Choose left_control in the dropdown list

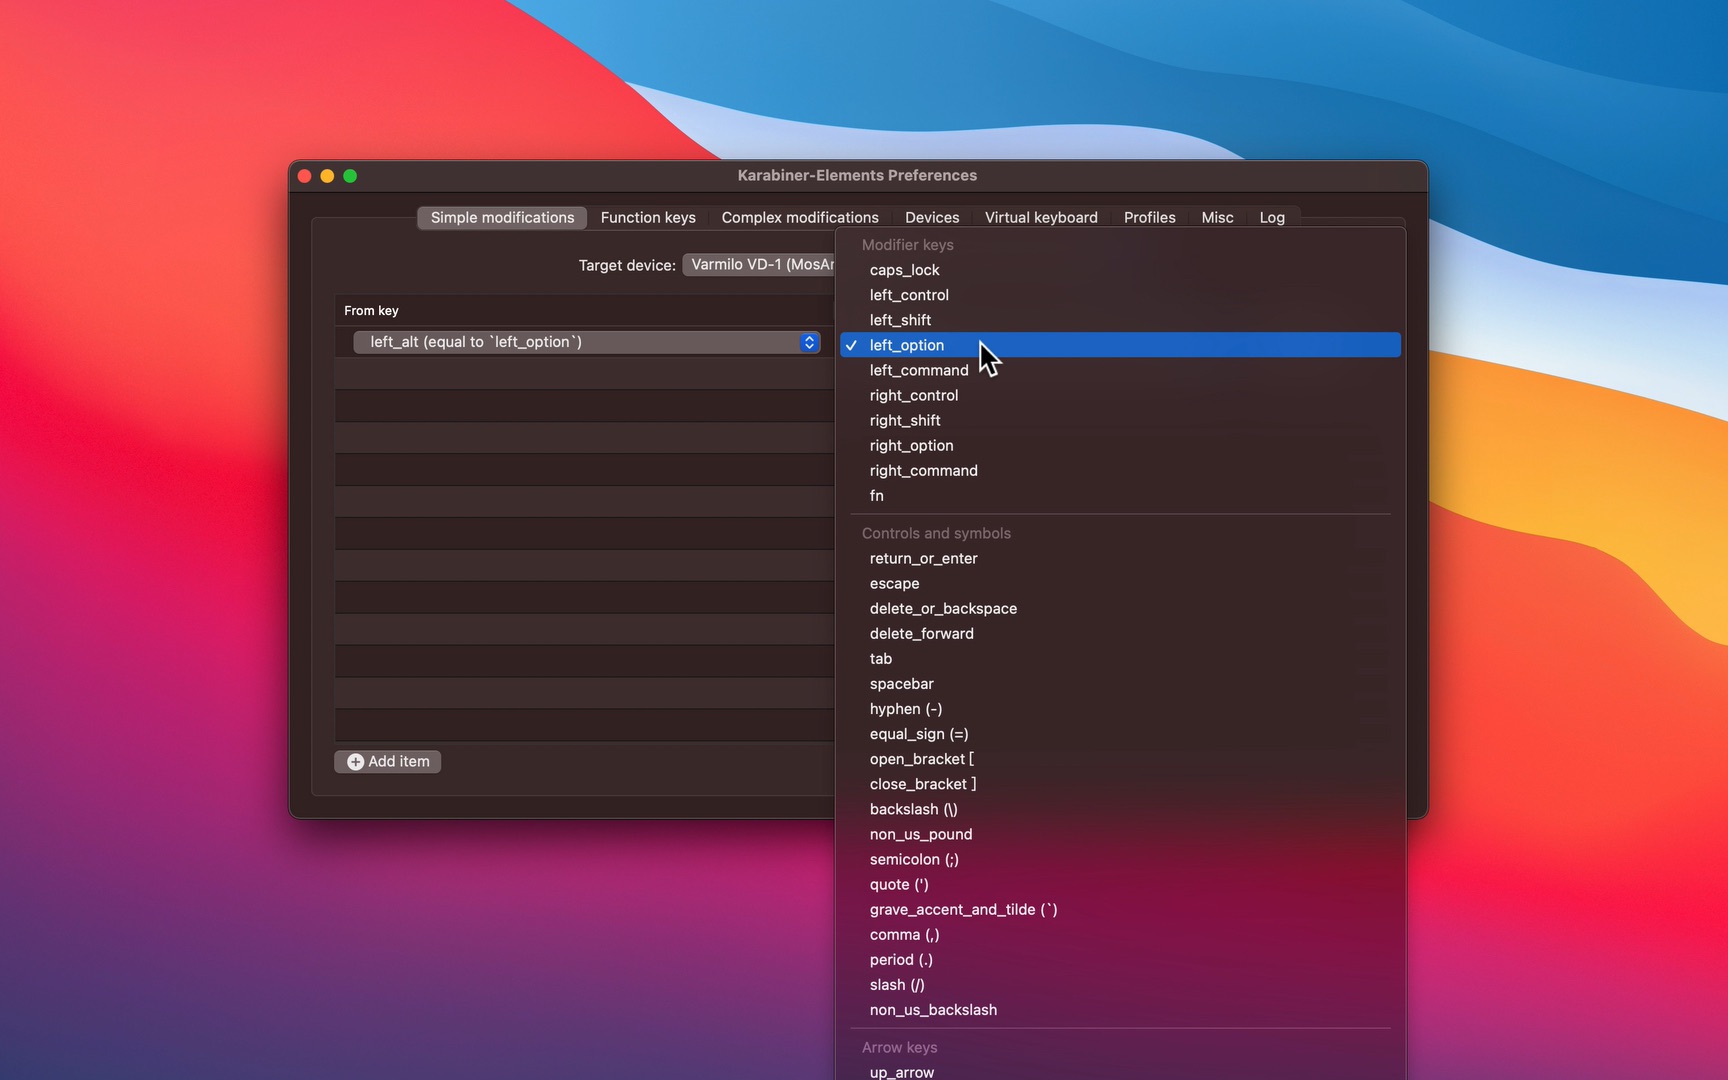[1120, 295]
